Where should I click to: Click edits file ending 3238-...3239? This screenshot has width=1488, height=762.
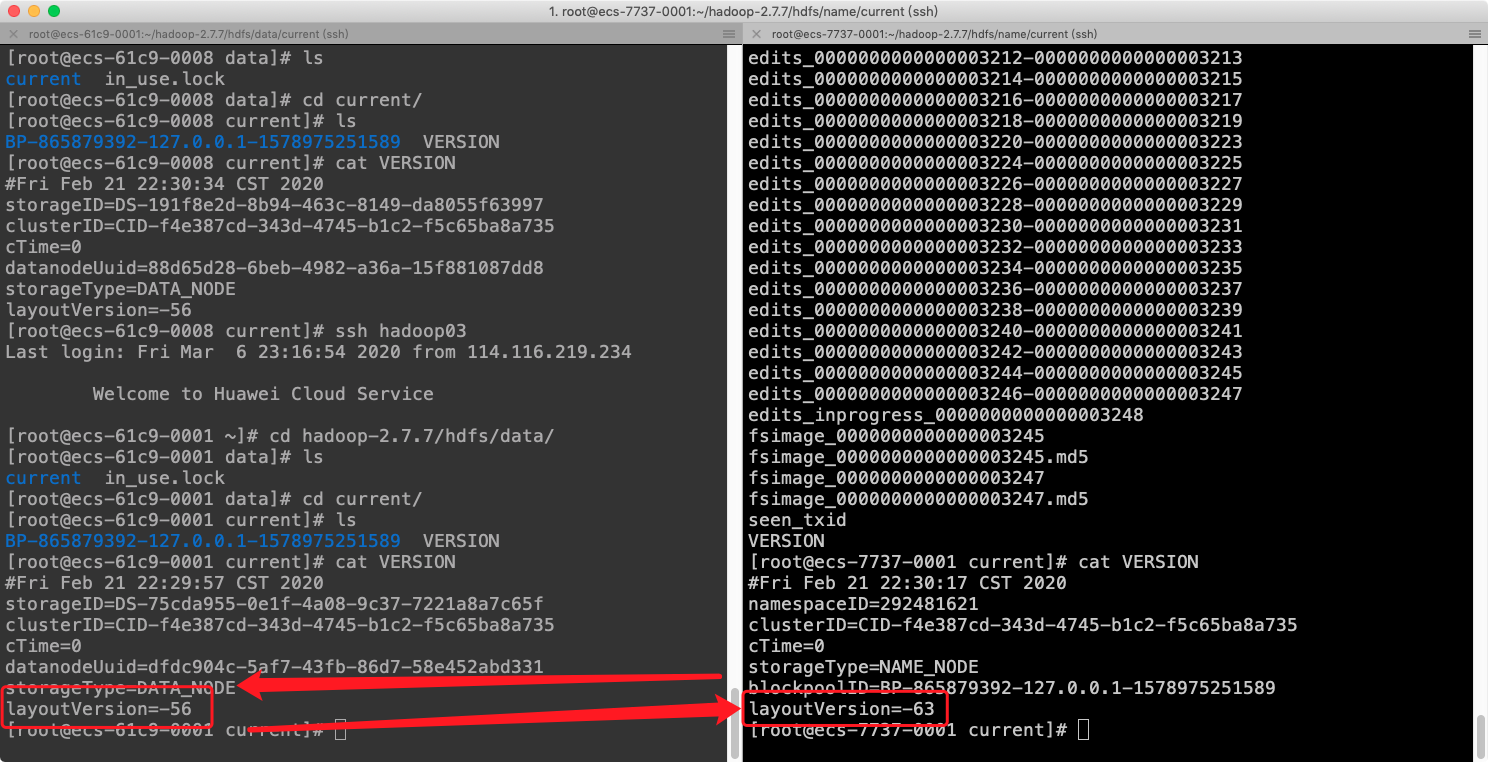point(995,310)
